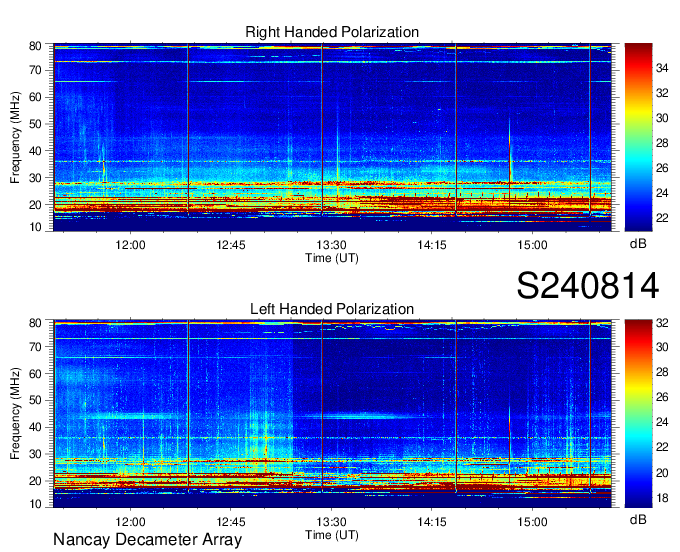Viewport: 680px width, 552px height.
Task: Click the 20 MHz tick on Left Handed plot
Action: (35, 481)
